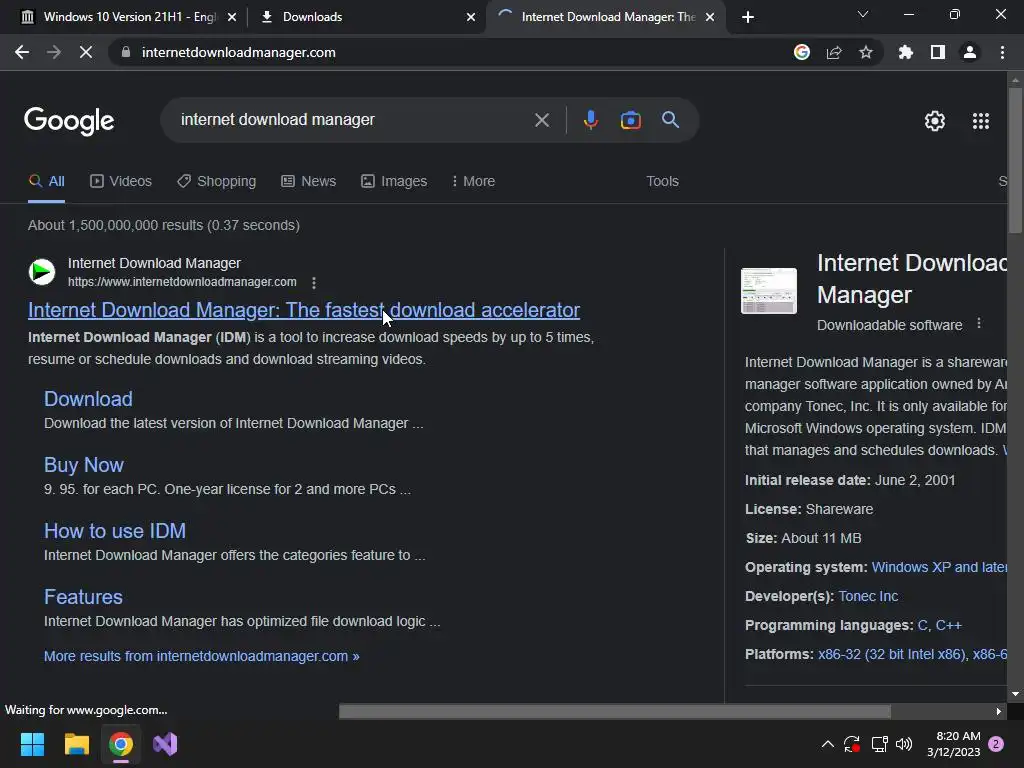This screenshot has height=768, width=1024.
Task: Open the Google apps grid
Action: coord(981,121)
